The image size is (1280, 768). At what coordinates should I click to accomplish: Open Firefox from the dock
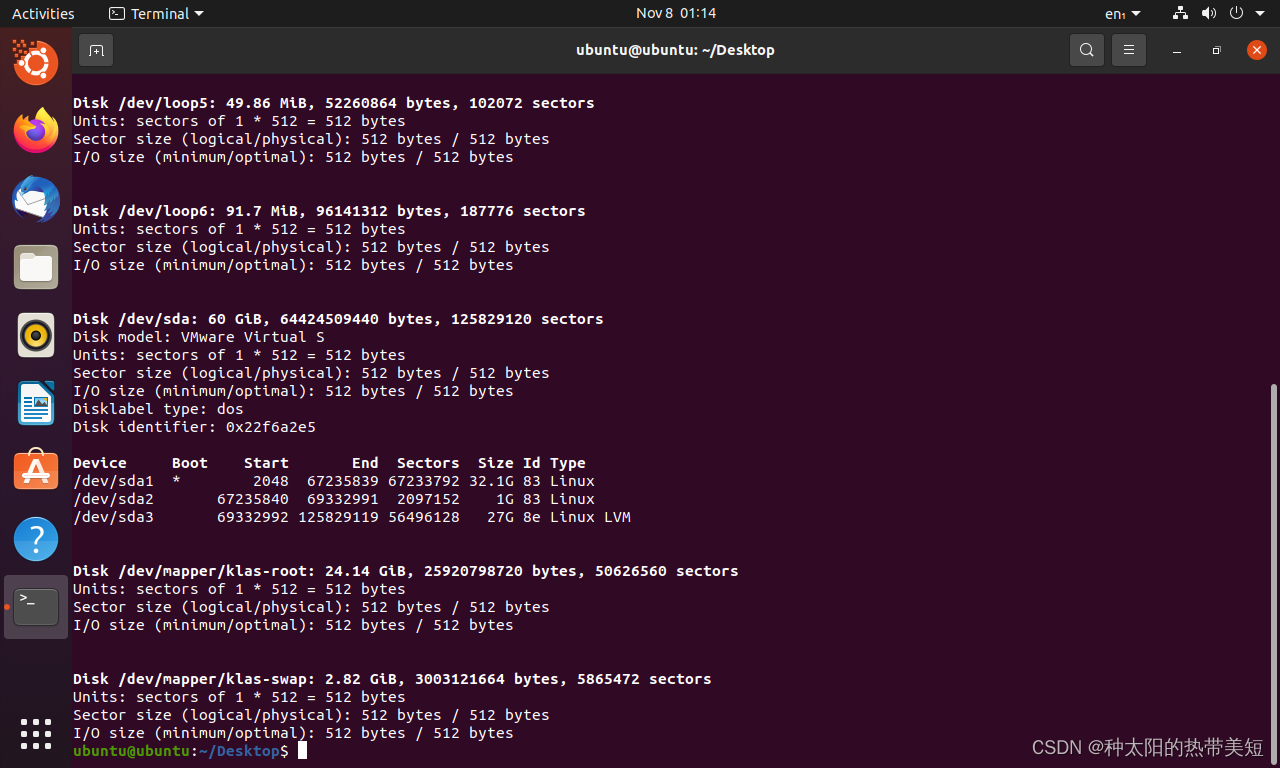pyautogui.click(x=36, y=131)
